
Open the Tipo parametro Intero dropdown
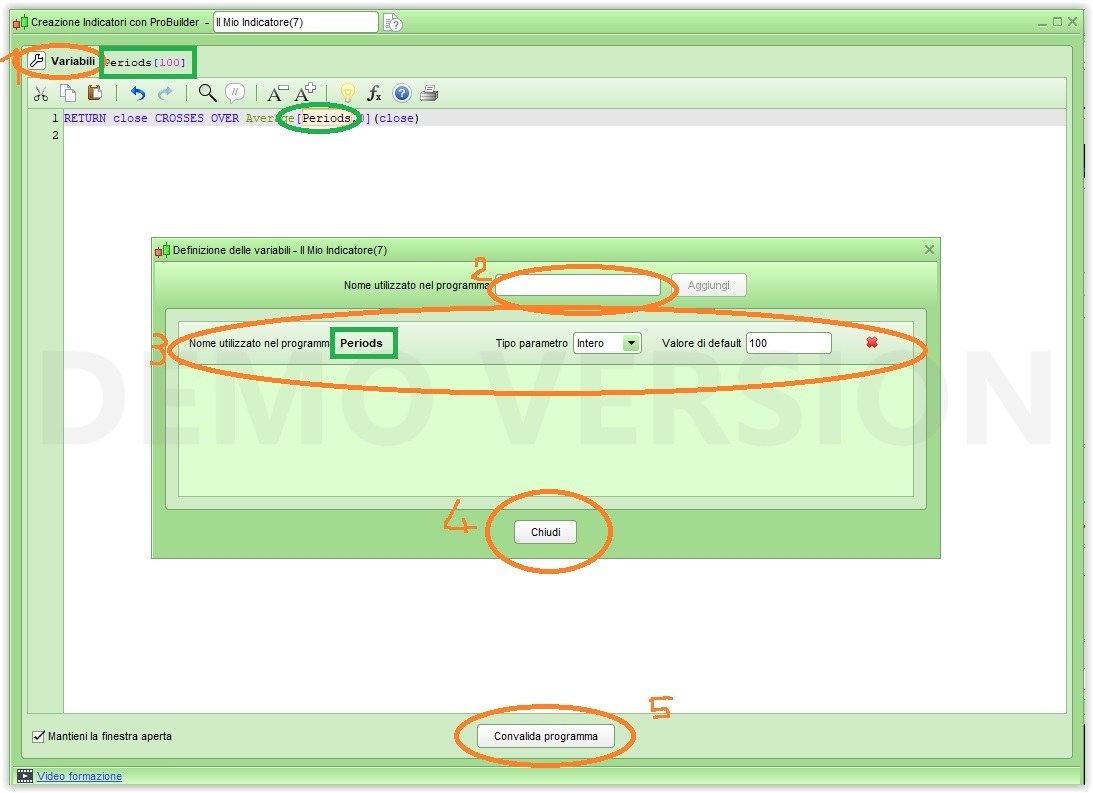pyautogui.click(x=607, y=343)
